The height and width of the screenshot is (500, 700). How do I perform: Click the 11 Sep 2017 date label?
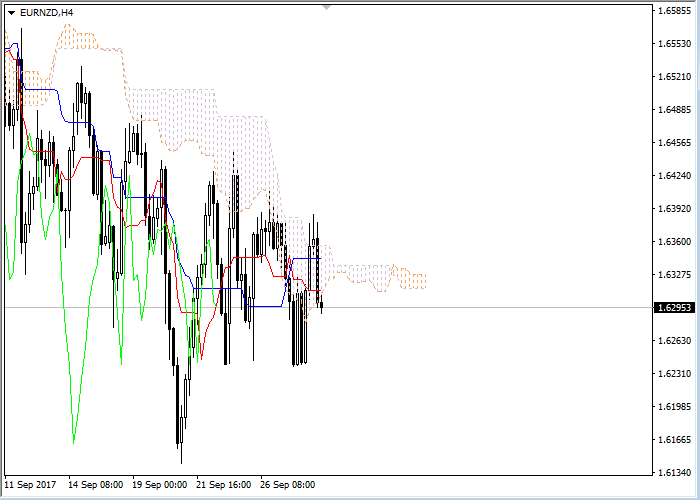[x=30, y=485]
